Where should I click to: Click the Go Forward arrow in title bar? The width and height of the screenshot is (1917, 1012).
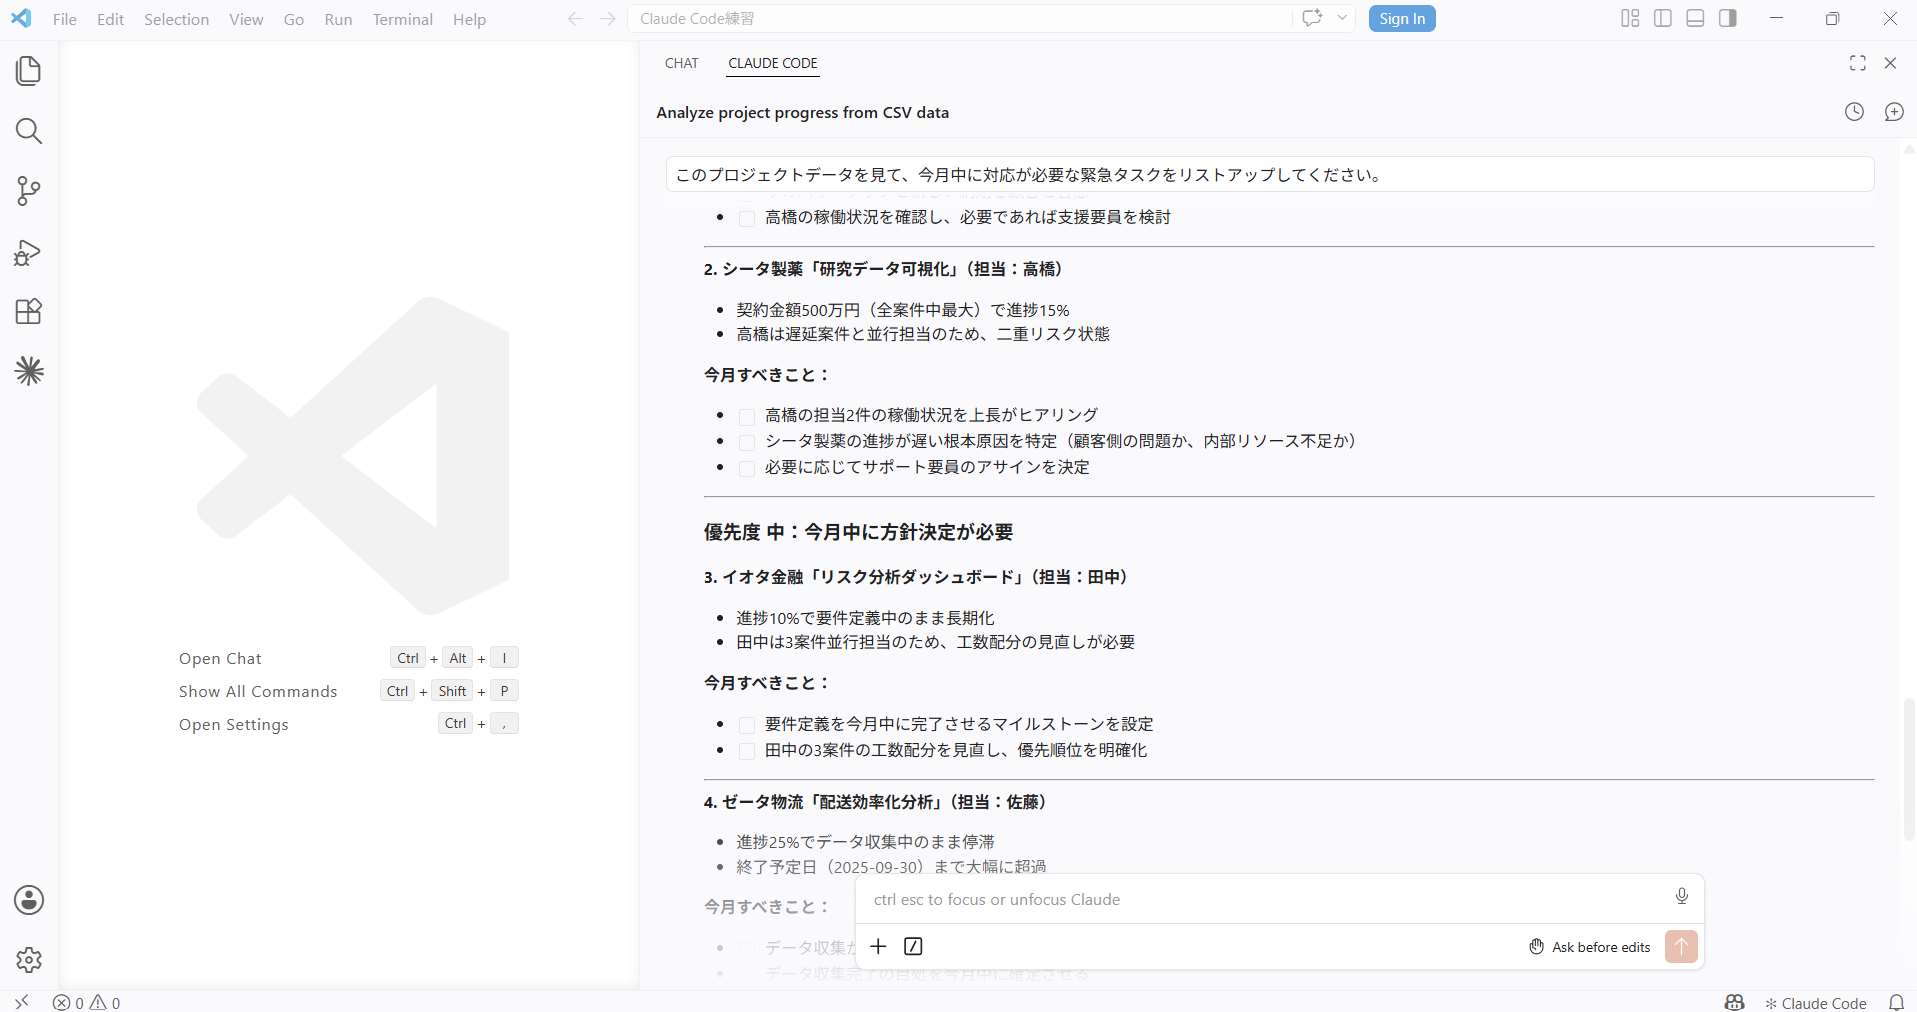tap(608, 19)
